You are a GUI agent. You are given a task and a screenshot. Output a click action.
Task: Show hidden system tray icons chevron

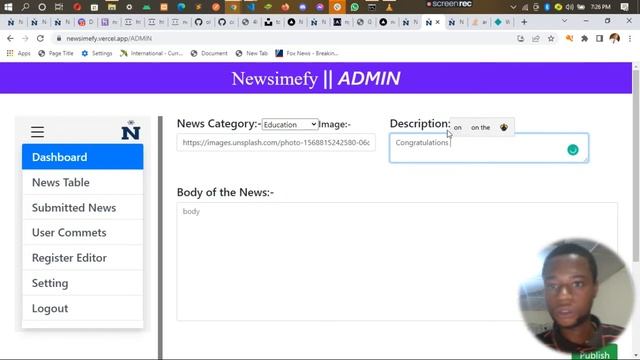coord(513,7)
